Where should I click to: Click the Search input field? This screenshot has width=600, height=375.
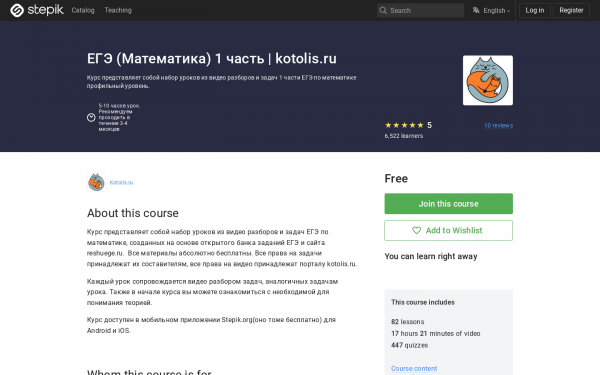[x=420, y=10]
